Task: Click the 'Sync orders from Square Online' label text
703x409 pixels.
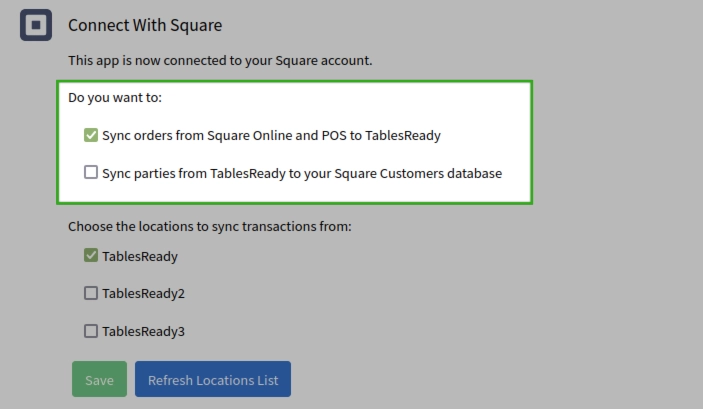Action: [x=271, y=135]
